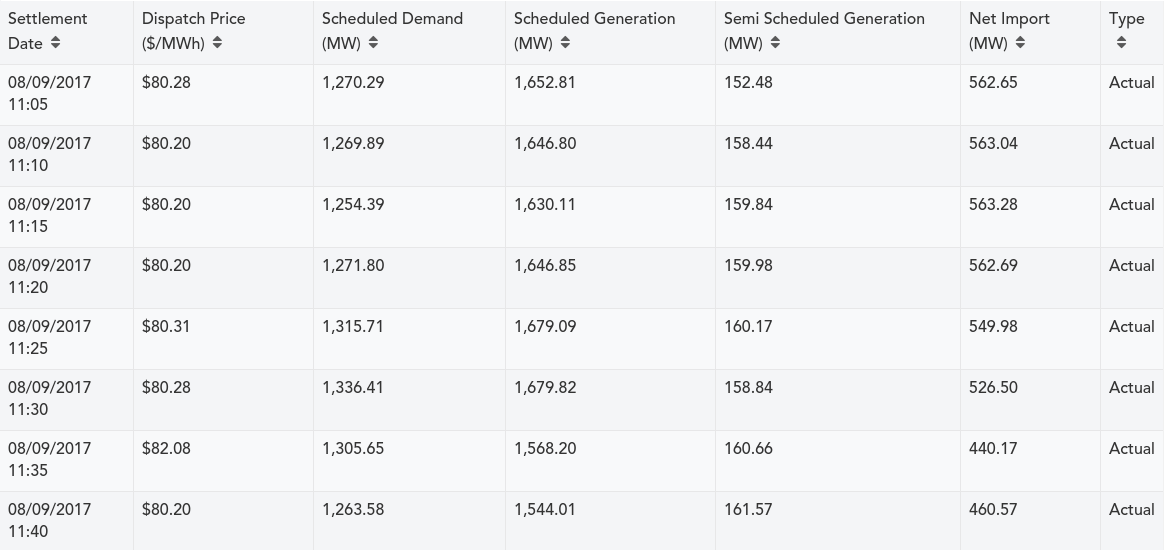Click the 1,544.01 scheduled generation cell

pos(545,509)
